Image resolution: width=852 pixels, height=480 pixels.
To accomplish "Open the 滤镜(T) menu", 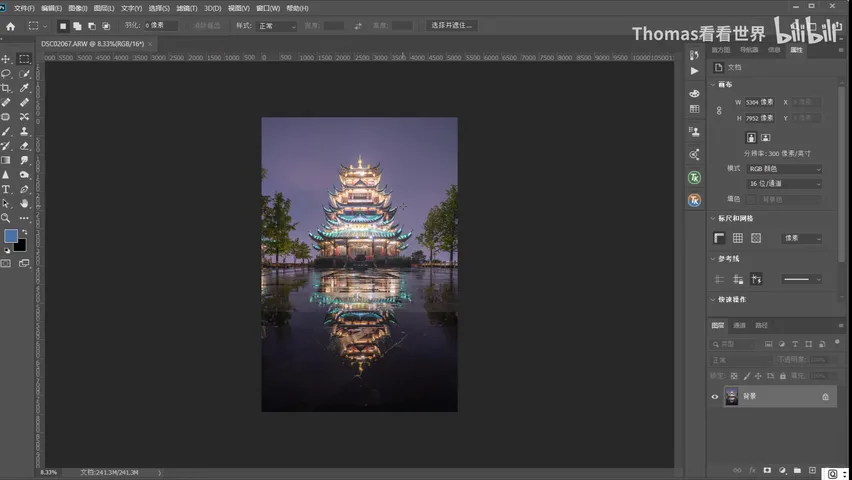I will [186, 8].
